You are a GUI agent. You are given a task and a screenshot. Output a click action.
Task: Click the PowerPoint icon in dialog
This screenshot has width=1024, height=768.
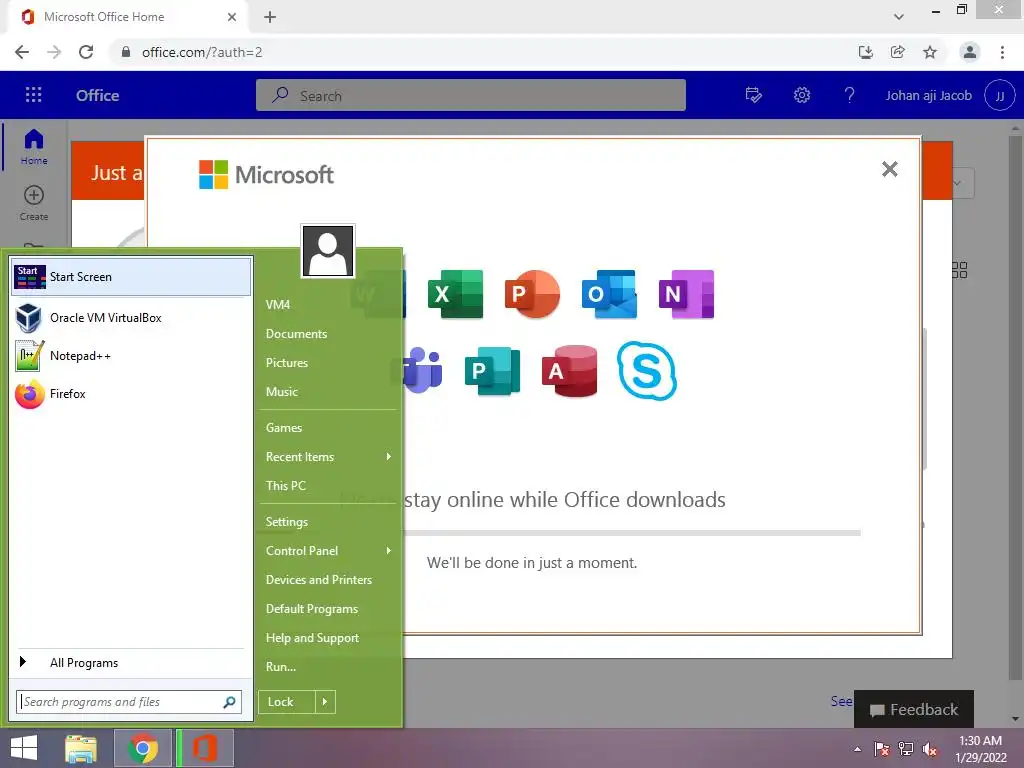[x=532, y=294]
